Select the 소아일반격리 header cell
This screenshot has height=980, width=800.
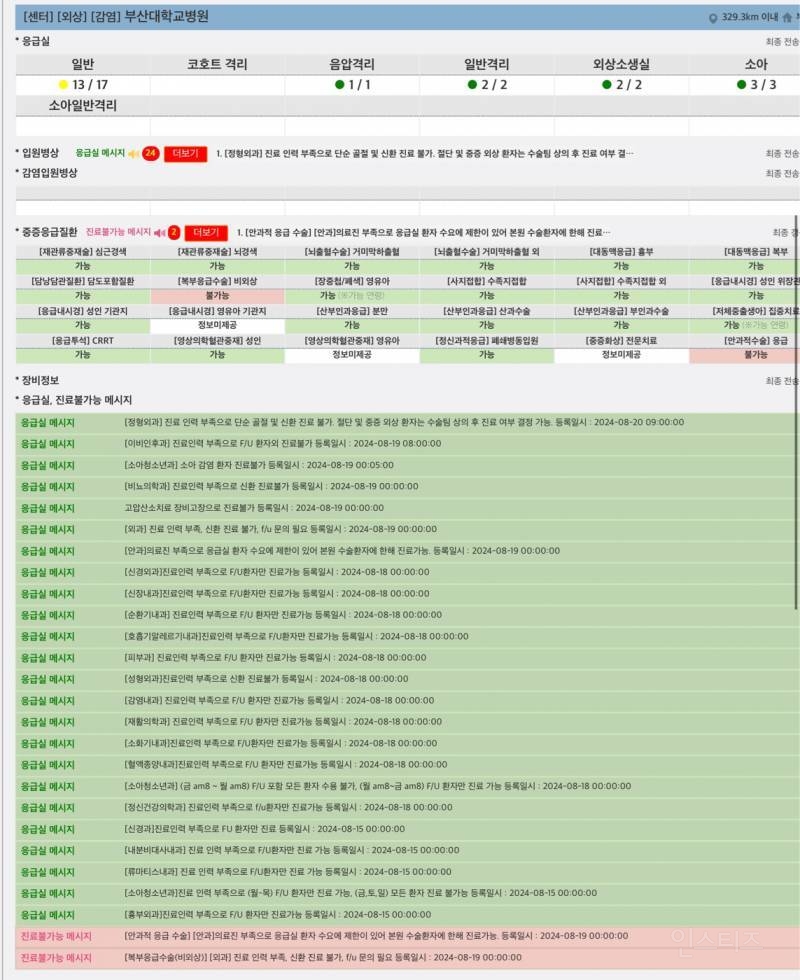83,106
